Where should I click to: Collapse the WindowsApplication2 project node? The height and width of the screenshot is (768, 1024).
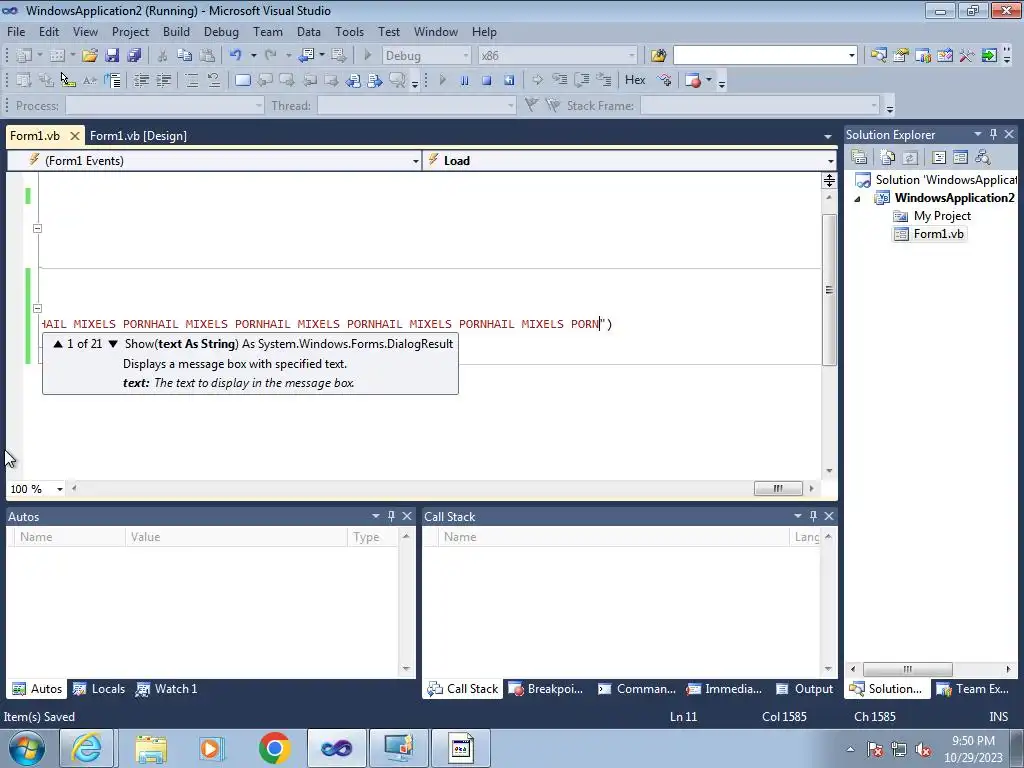click(x=857, y=199)
